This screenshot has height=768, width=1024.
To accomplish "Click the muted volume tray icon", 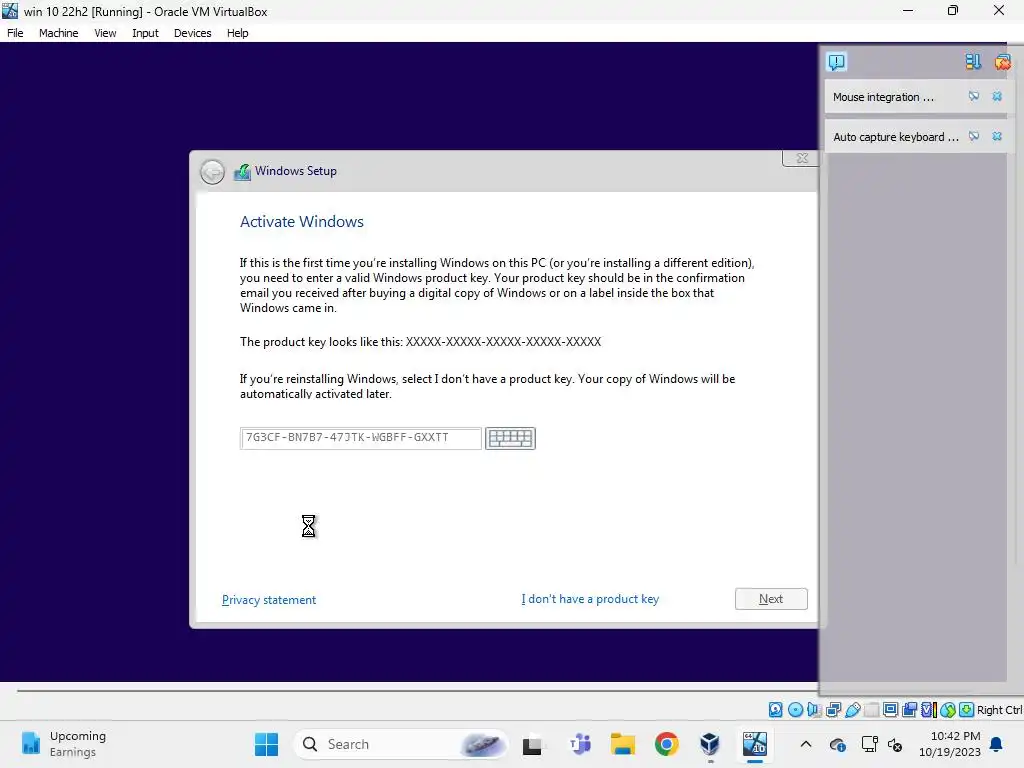I will (x=895, y=744).
